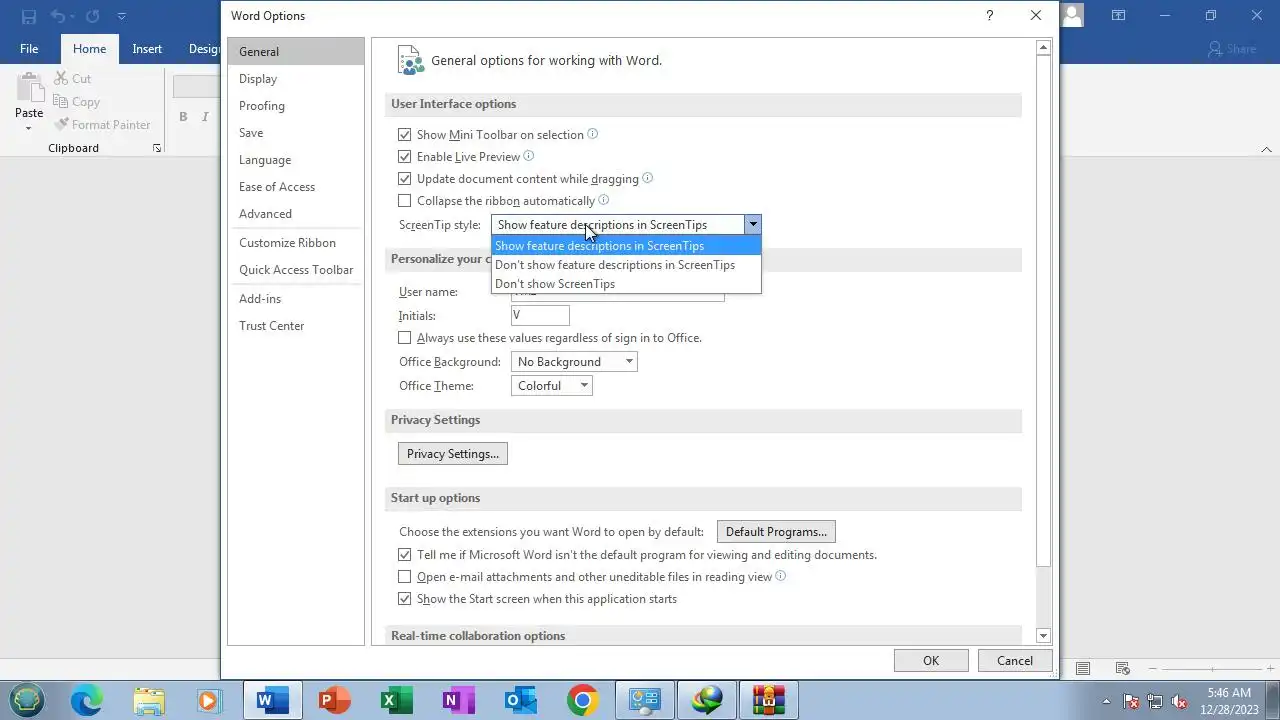Click the Share button in Word
Image resolution: width=1280 pixels, height=720 pixels.
[x=1231, y=49]
